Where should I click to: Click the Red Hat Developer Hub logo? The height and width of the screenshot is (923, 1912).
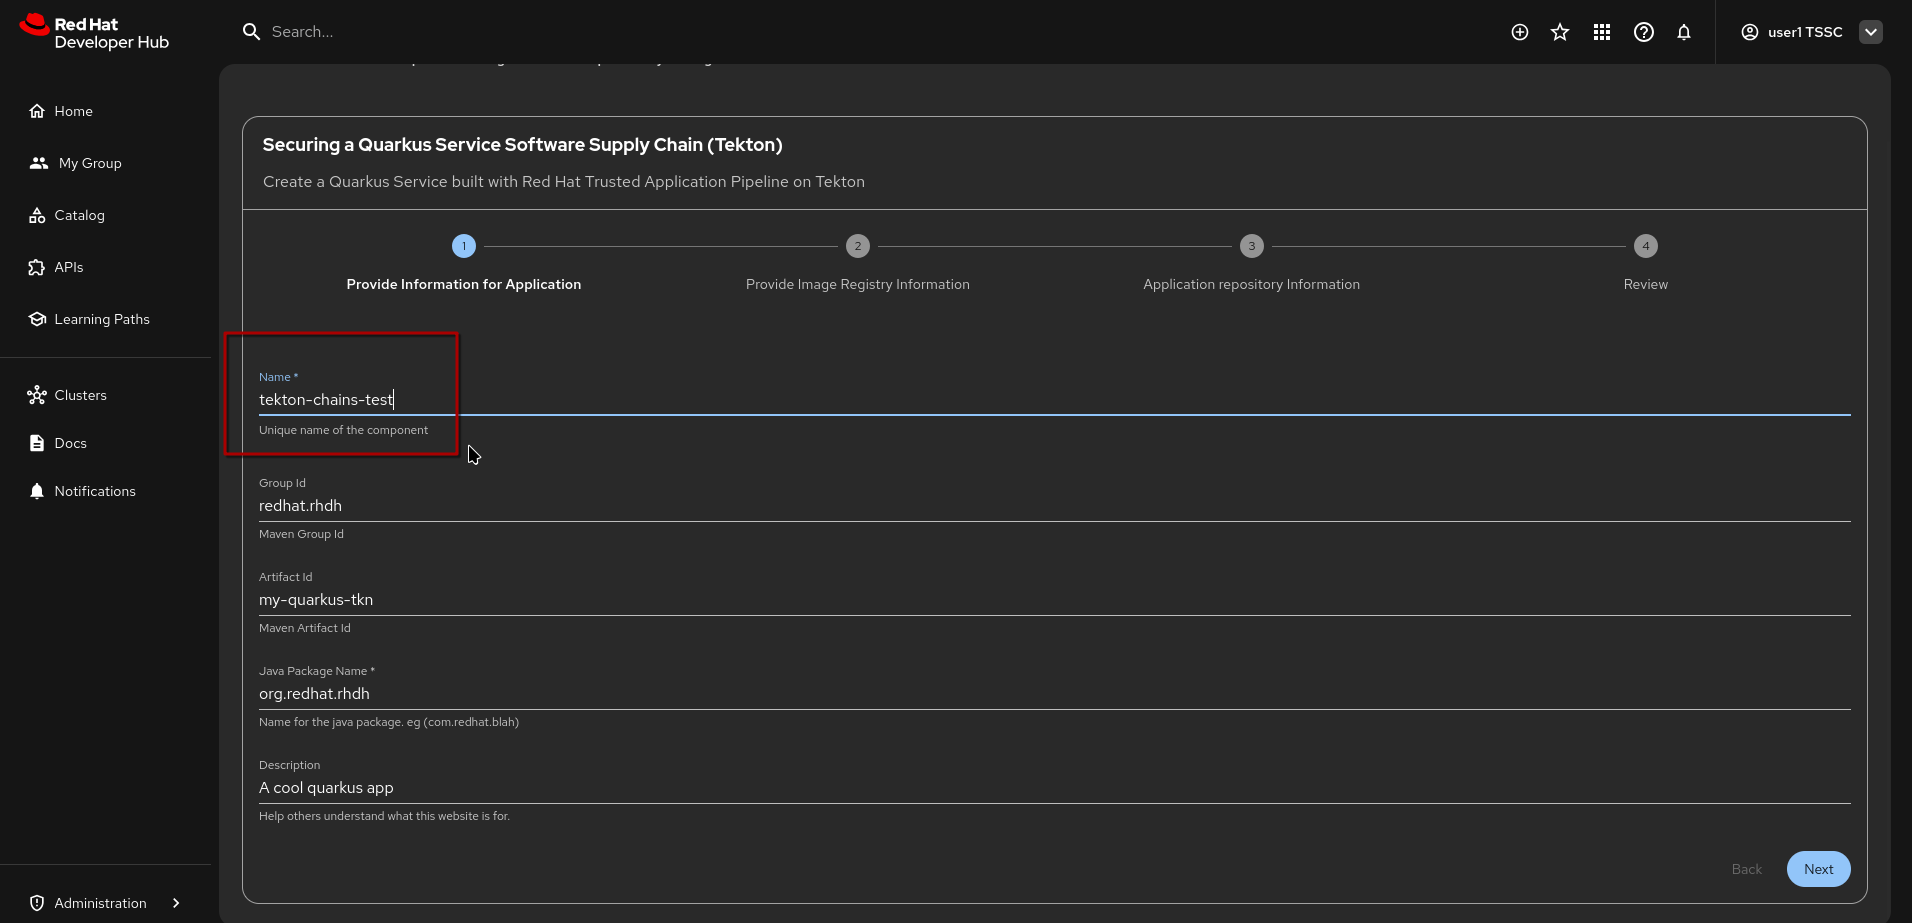point(95,33)
